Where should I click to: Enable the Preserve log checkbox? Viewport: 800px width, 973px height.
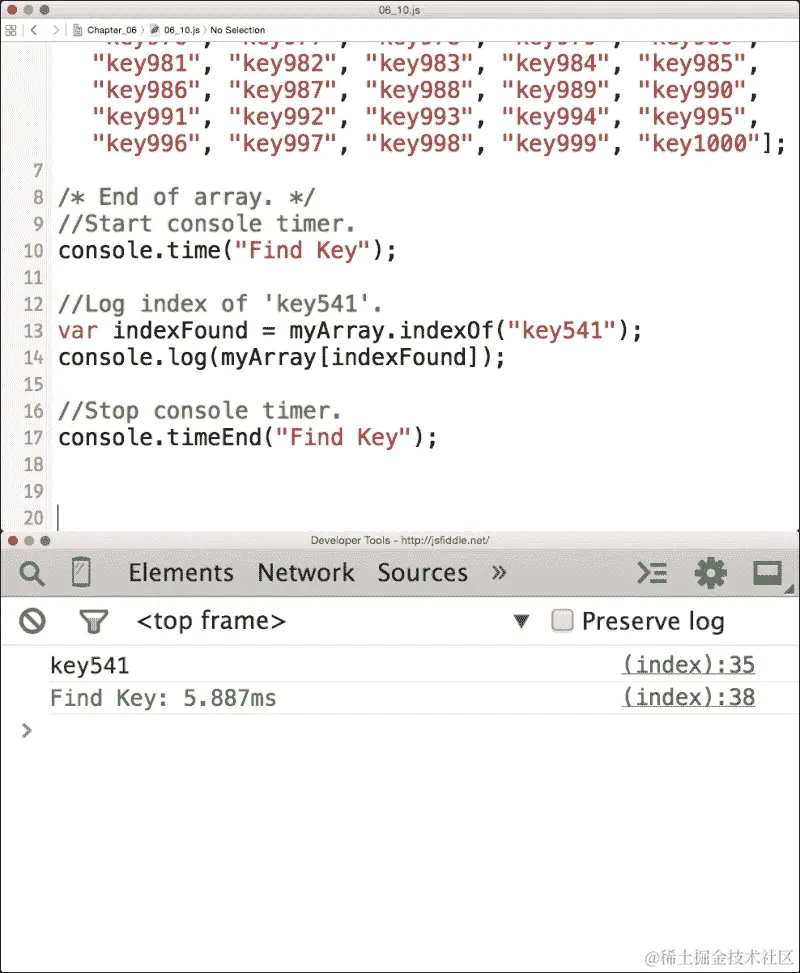coord(562,621)
